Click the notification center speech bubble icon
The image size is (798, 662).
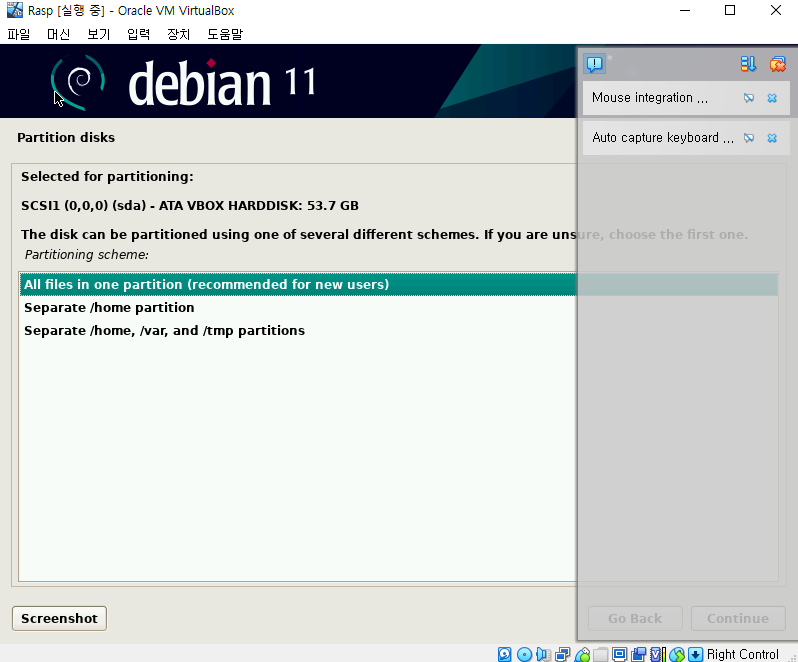594,64
